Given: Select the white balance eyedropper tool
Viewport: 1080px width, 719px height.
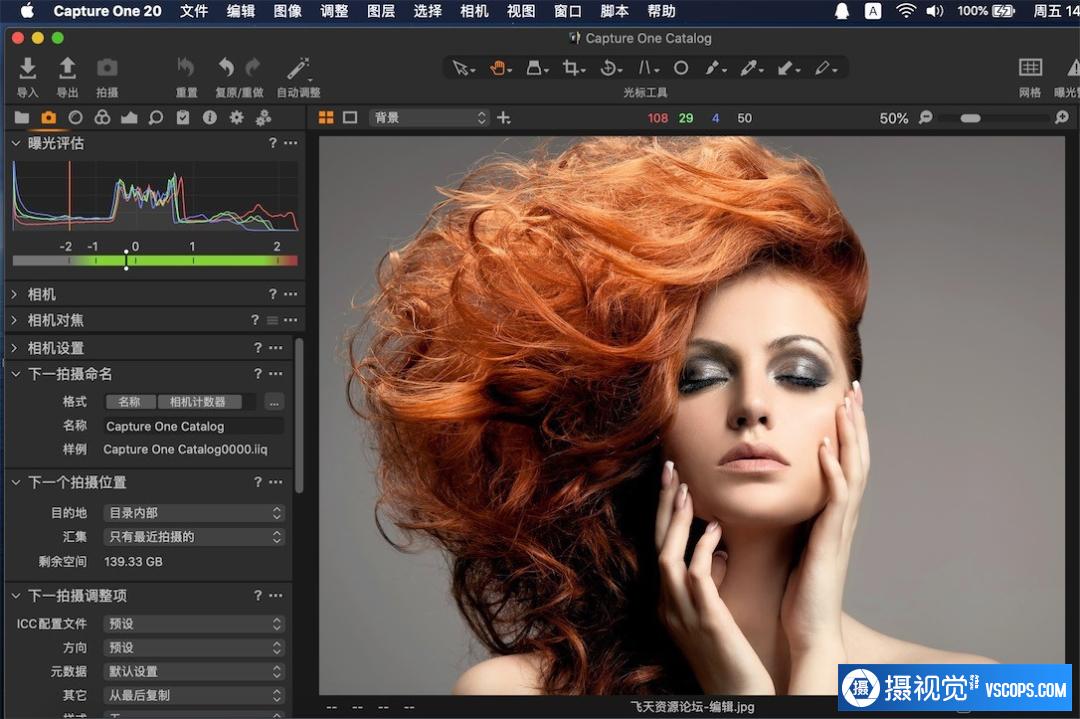Looking at the screenshot, I should click(x=749, y=68).
